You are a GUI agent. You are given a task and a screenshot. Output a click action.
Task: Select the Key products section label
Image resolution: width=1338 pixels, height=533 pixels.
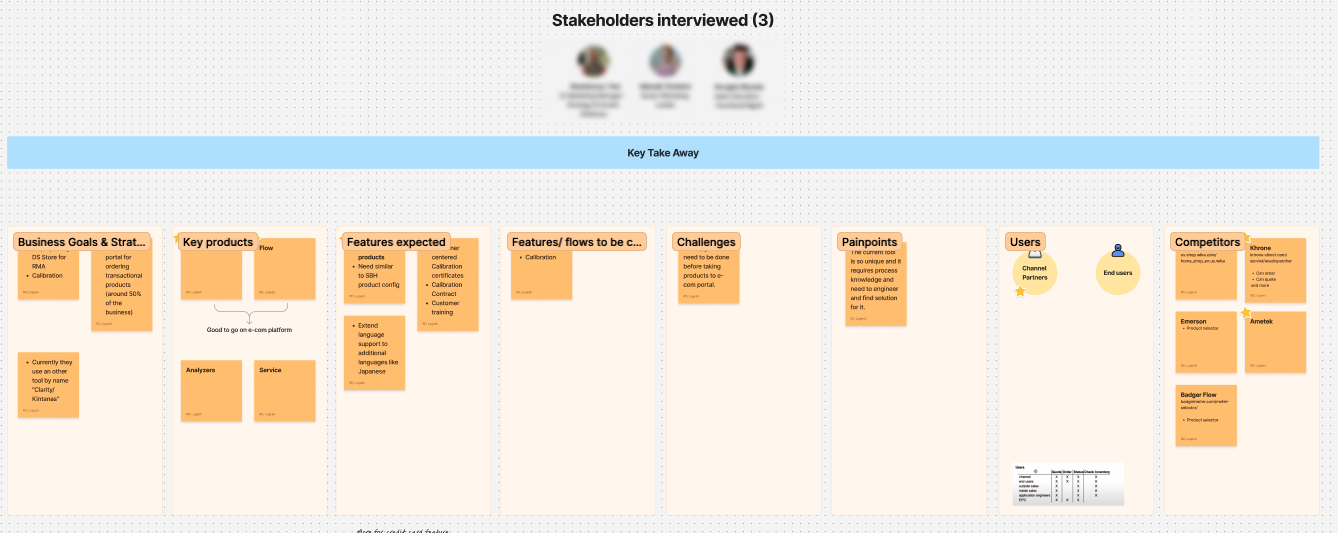(217, 242)
